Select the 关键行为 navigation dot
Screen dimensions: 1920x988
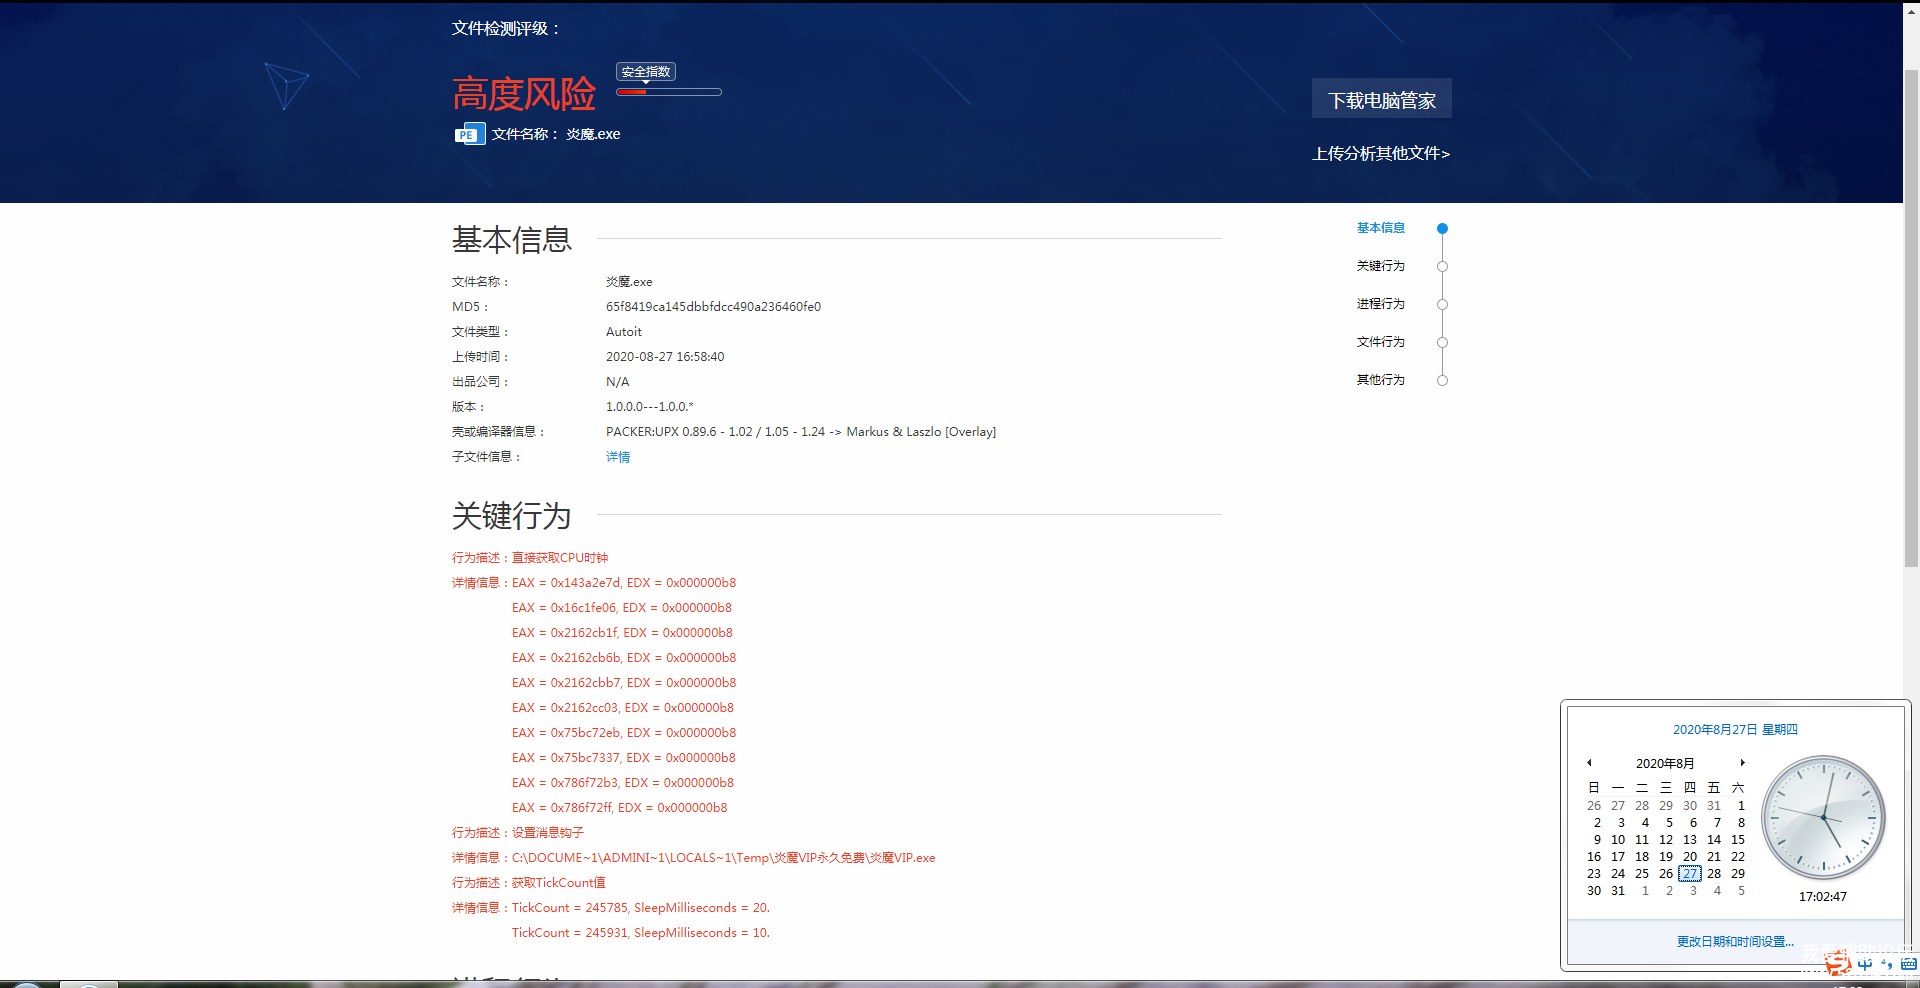[1442, 267]
